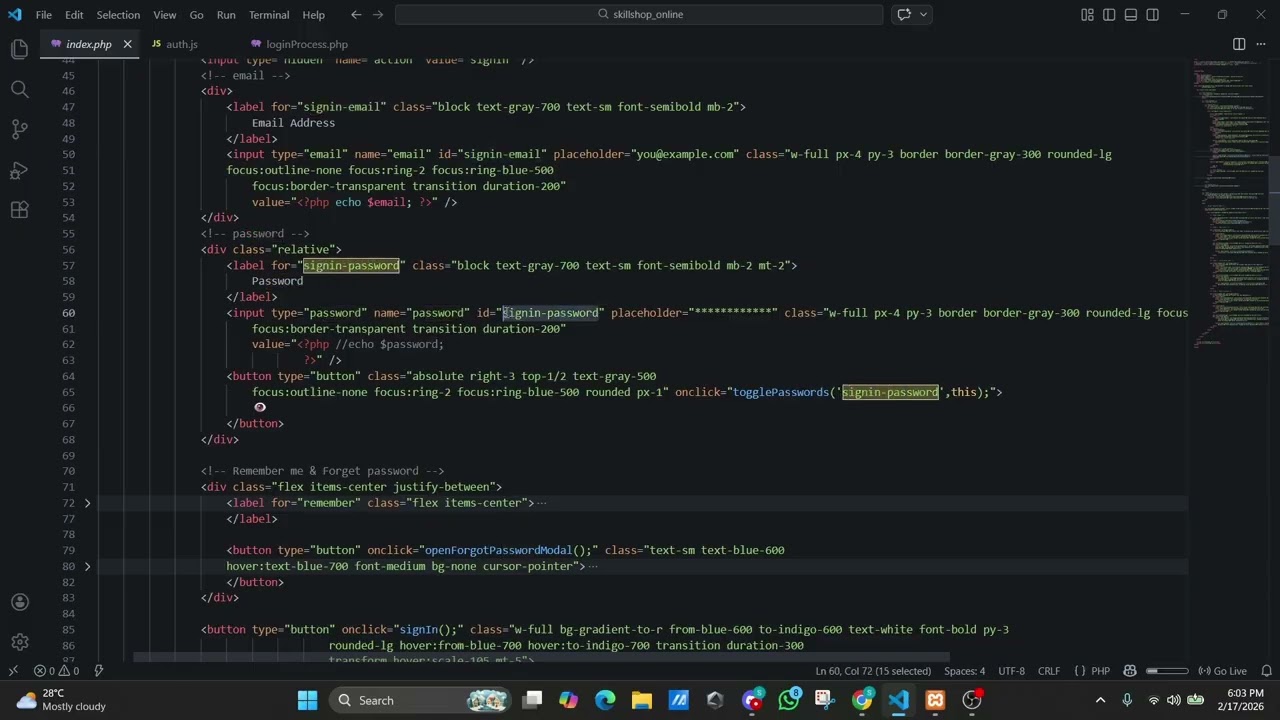Open the Manage gear icon
Viewport: 1280px width, 720px height.
click(19, 642)
